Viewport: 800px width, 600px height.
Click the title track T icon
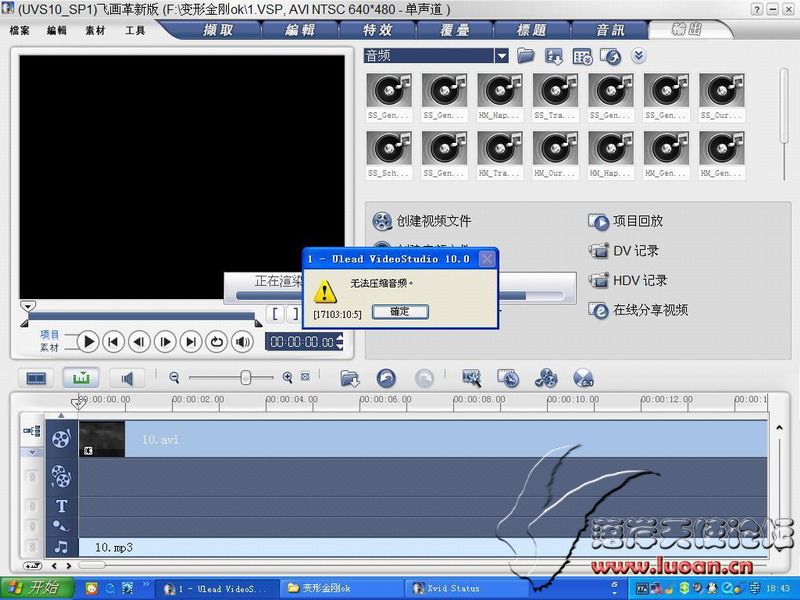pos(61,506)
